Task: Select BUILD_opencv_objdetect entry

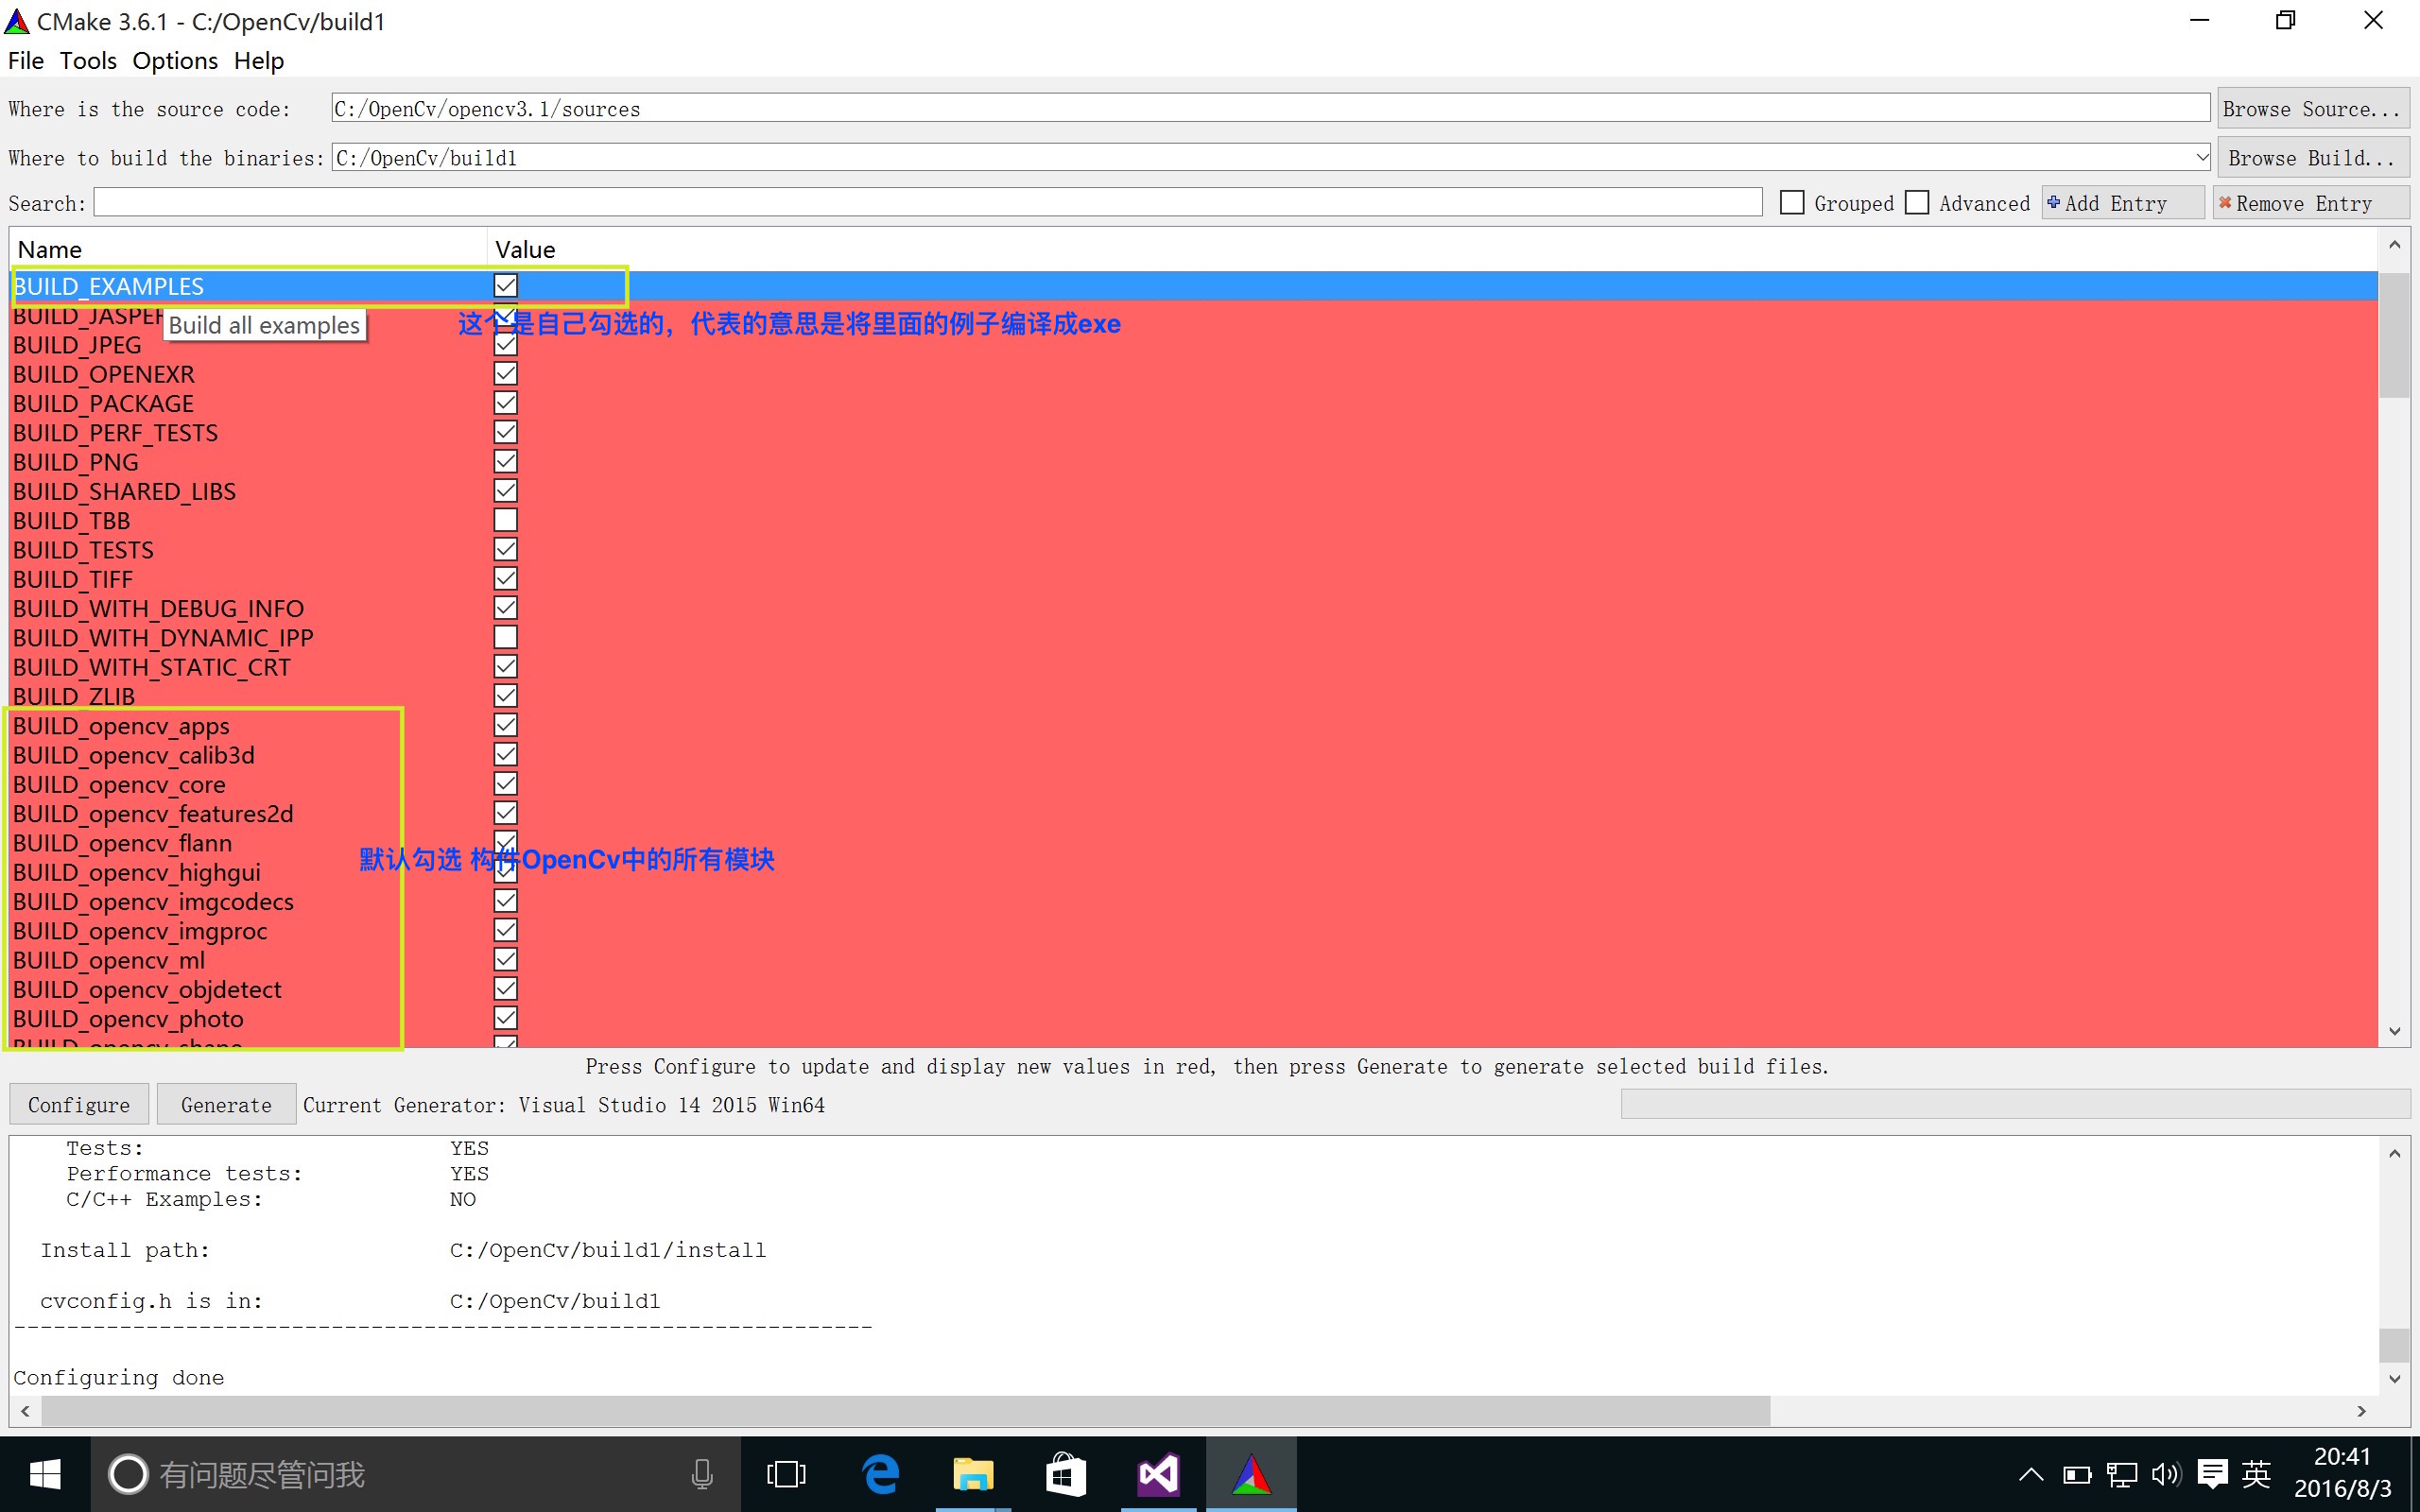Action: 1194,989
